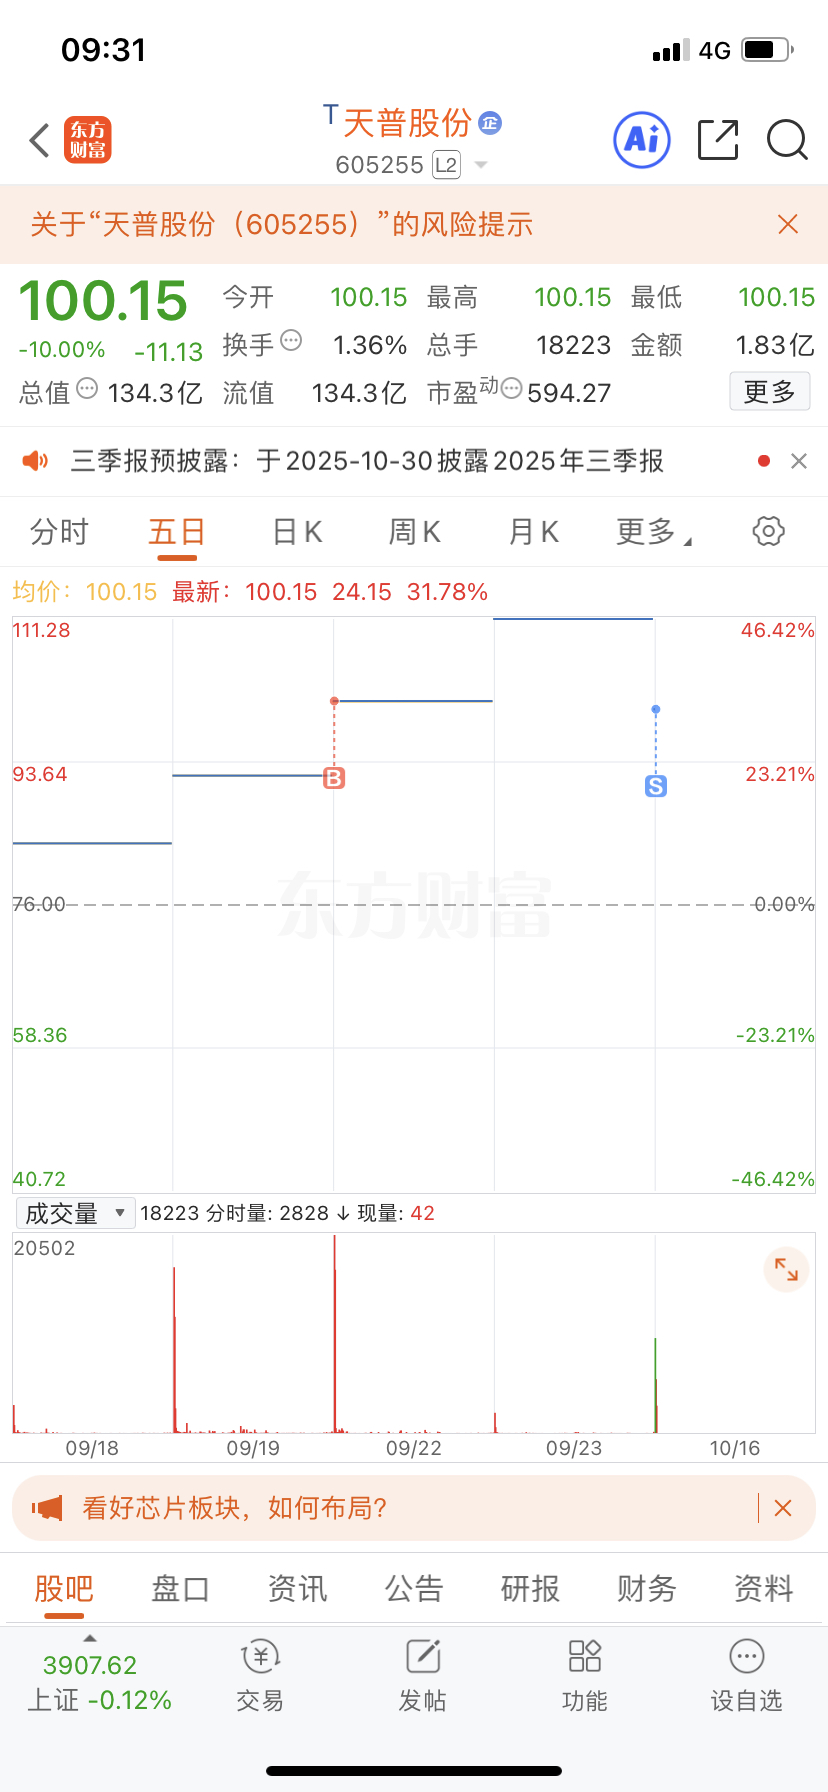
Task: Open chart settings gear icon
Action: coord(768,531)
